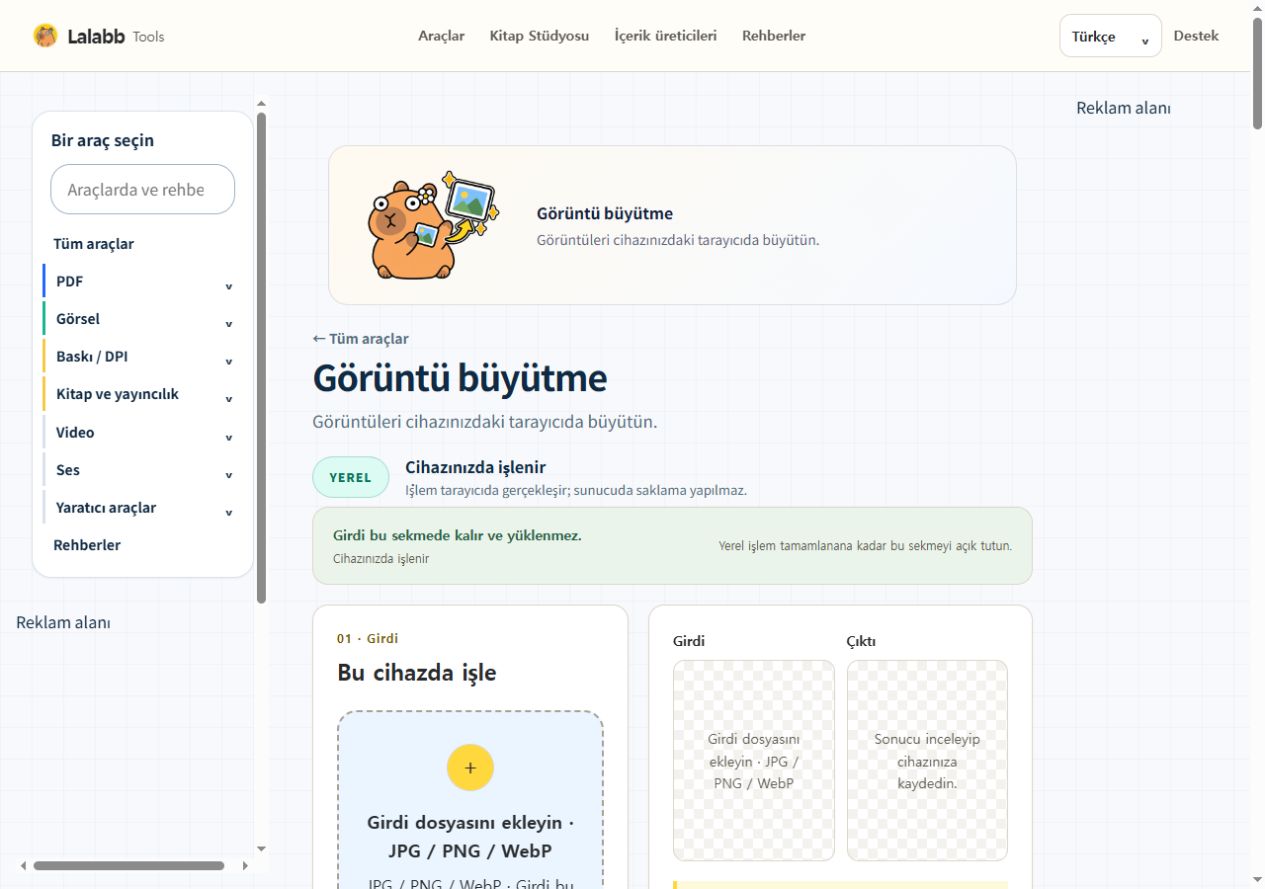Expand the PDF category

pyautogui.click(x=142, y=282)
